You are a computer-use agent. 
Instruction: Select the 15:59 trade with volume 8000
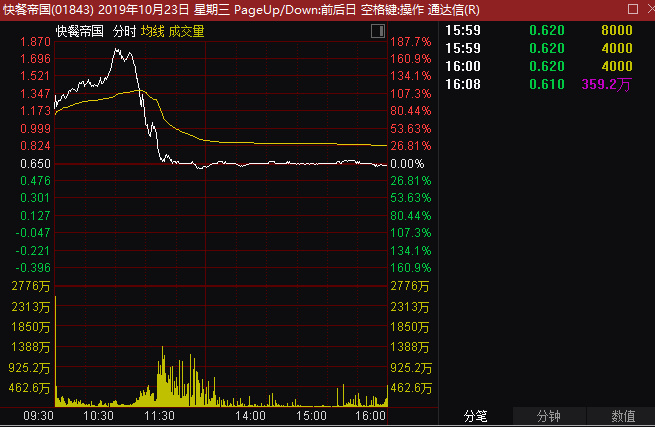pyautogui.click(x=539, y=30)
